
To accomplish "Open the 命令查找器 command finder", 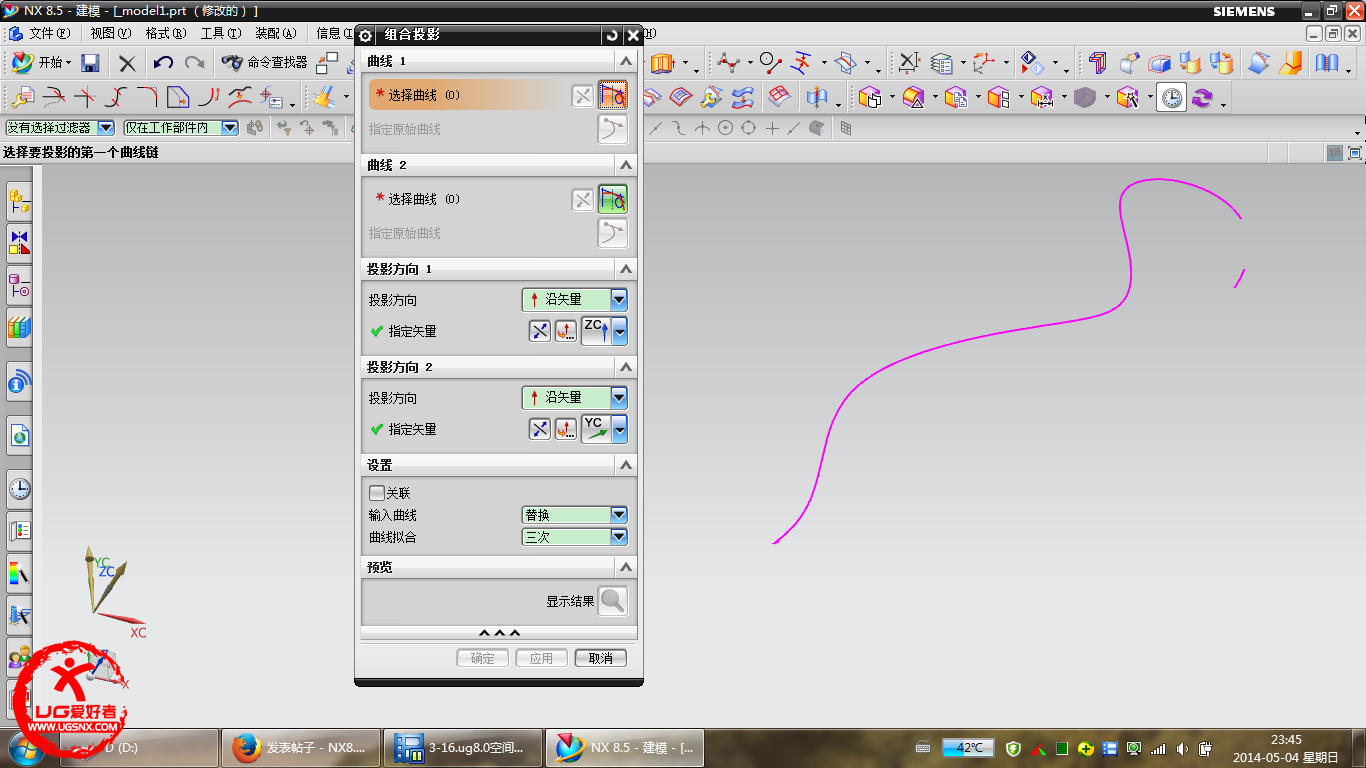I will click(x=265, y=62).
